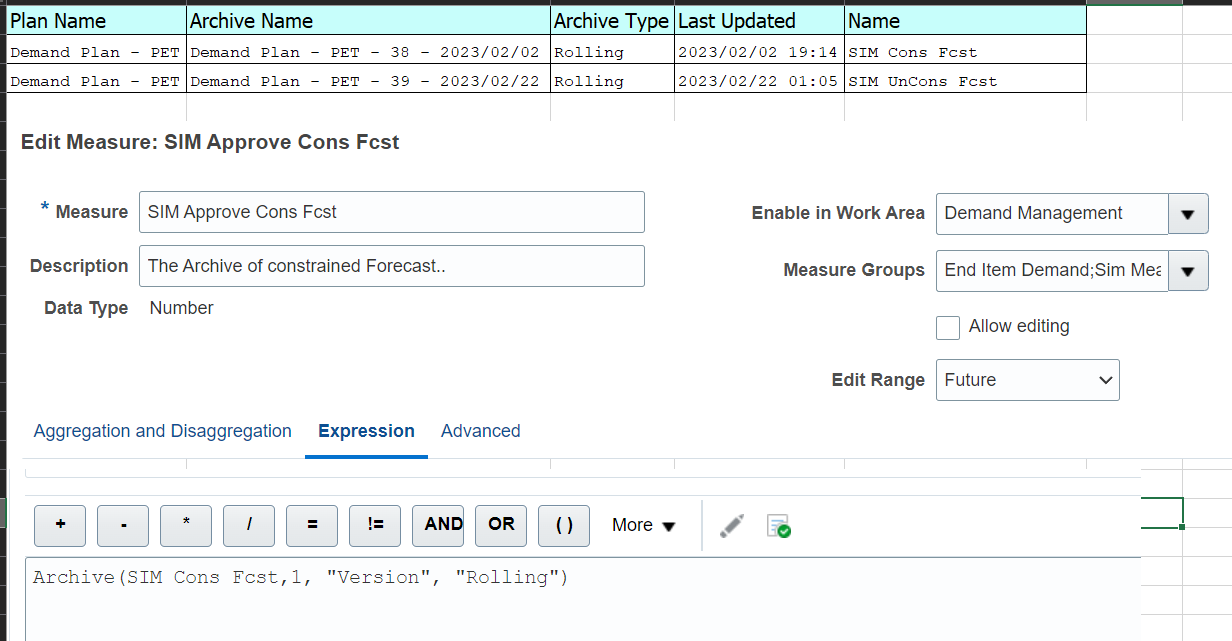Screen dimensions: 1232x641
Task: Click the plus operator icon
Action: point(59,525)
